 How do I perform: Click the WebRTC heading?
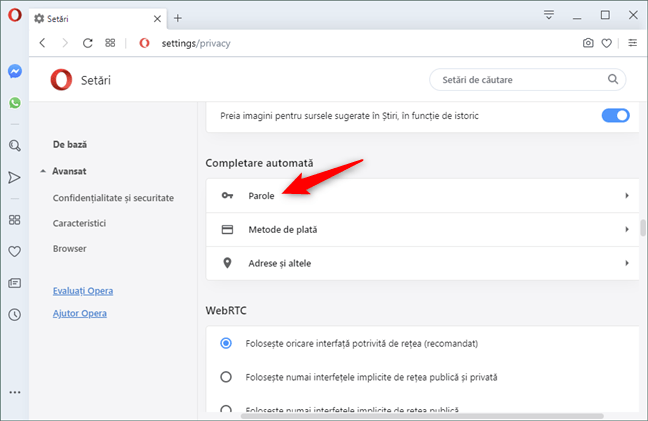pyautogui.click(x=226, y=311)
